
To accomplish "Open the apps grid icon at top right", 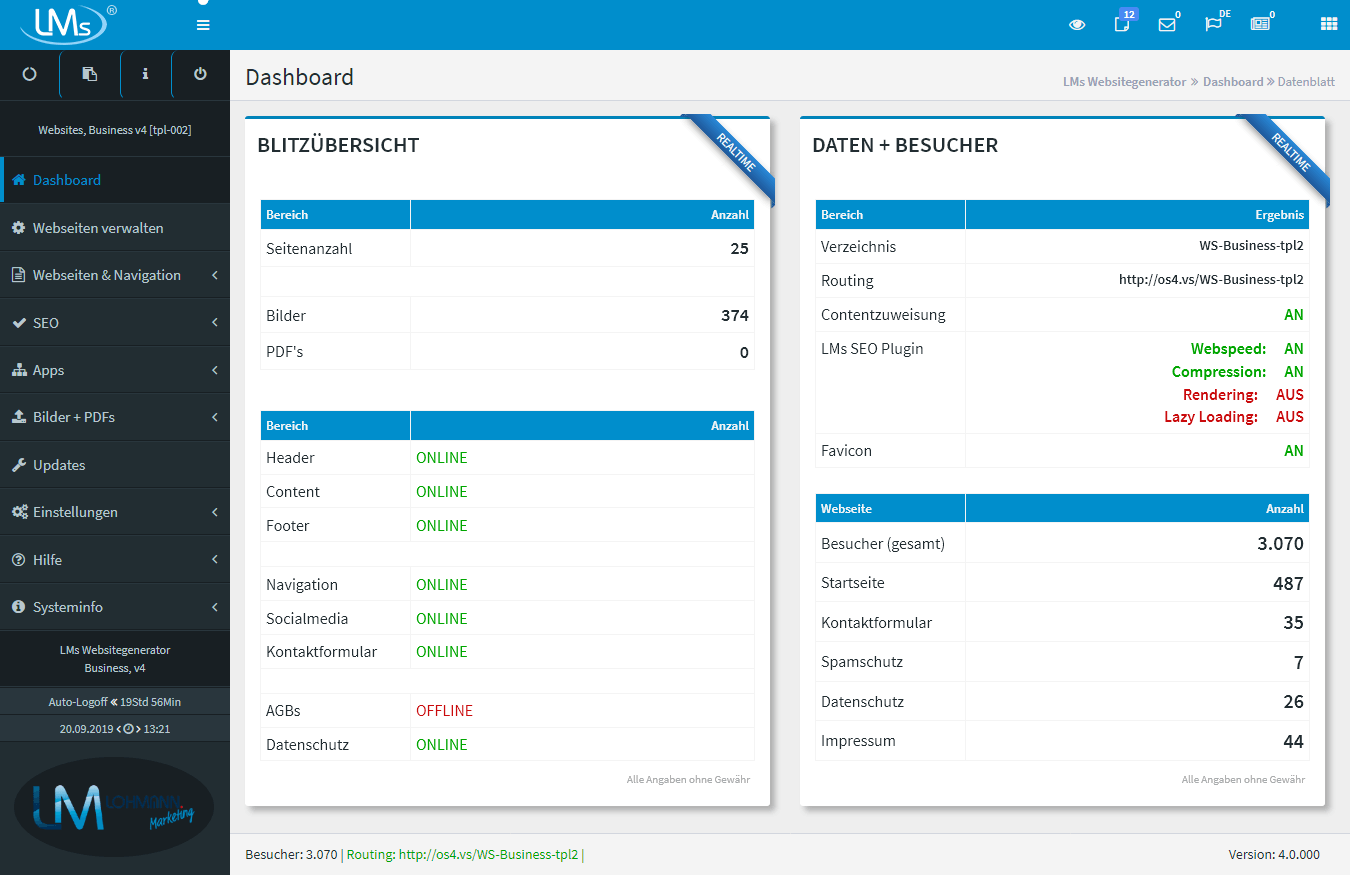I will 1328,24.
